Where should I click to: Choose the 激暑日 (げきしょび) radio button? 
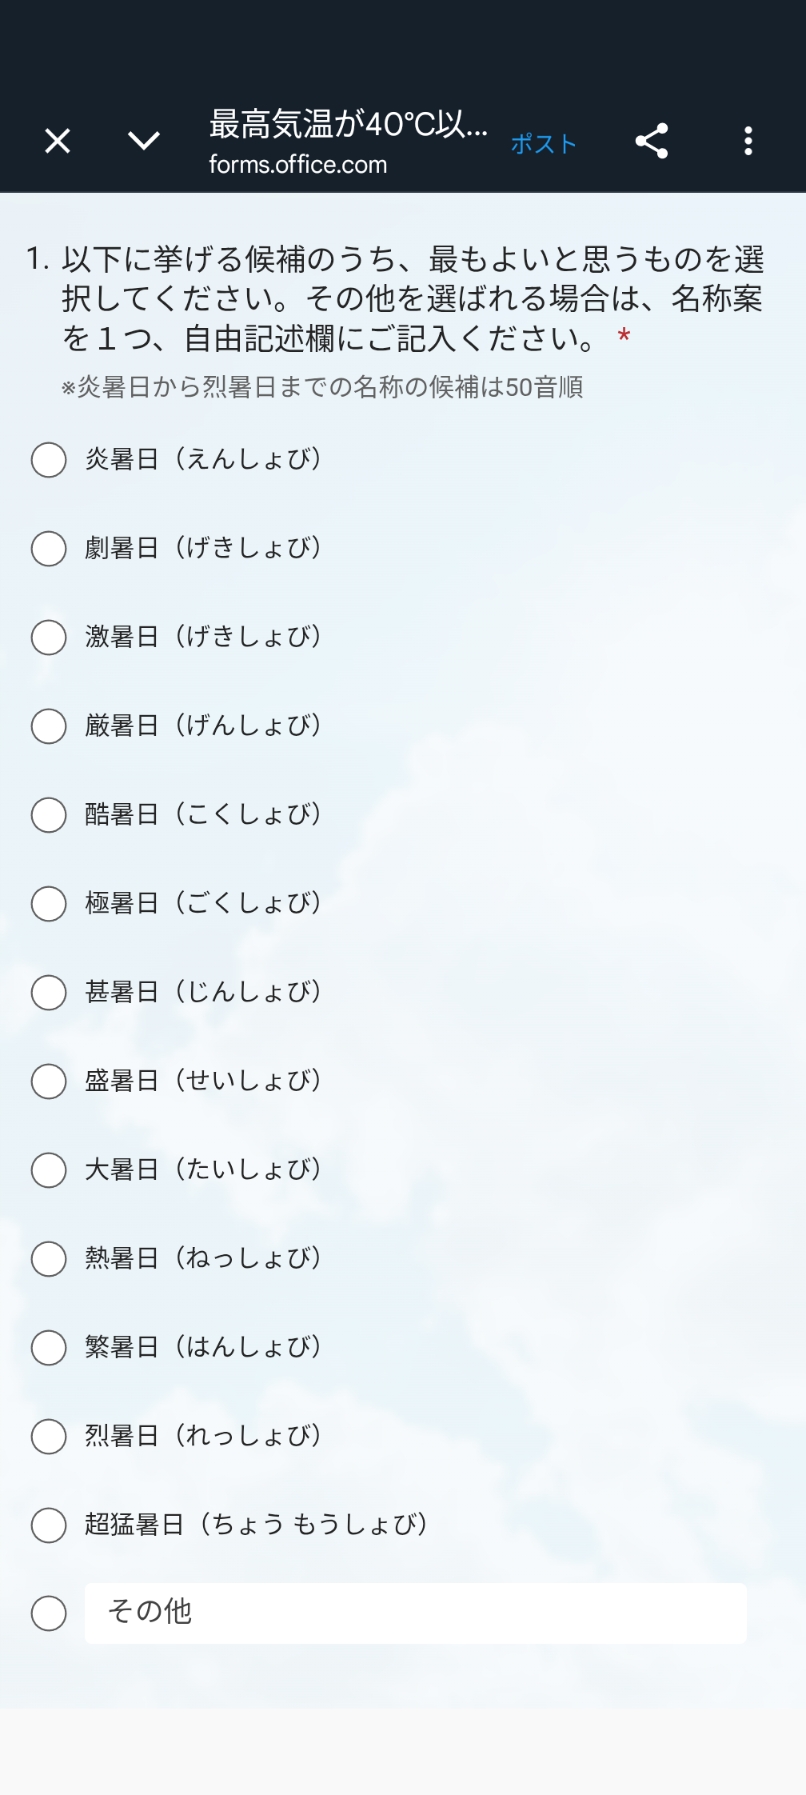point(49,637)
